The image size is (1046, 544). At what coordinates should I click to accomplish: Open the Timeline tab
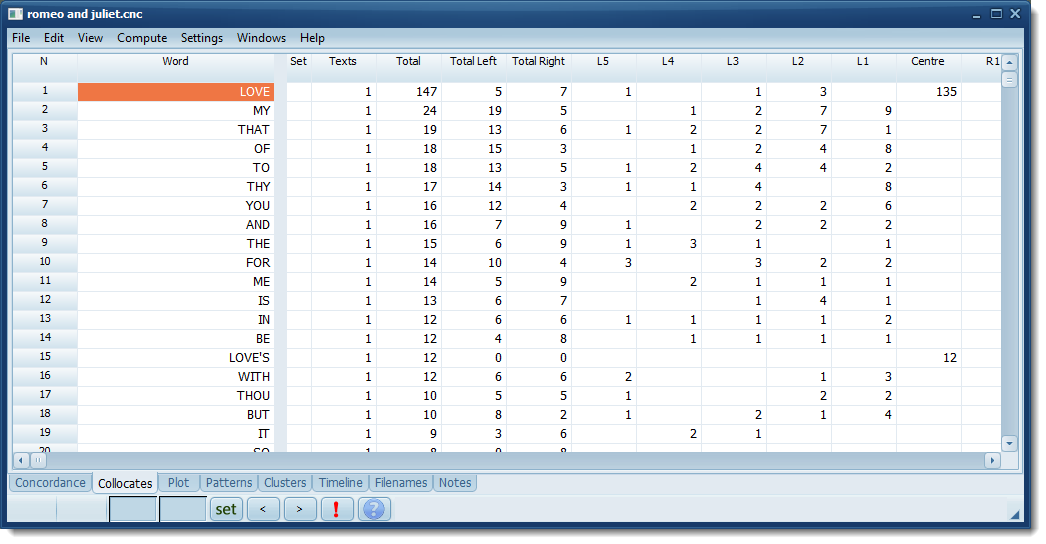click(340, 483)
